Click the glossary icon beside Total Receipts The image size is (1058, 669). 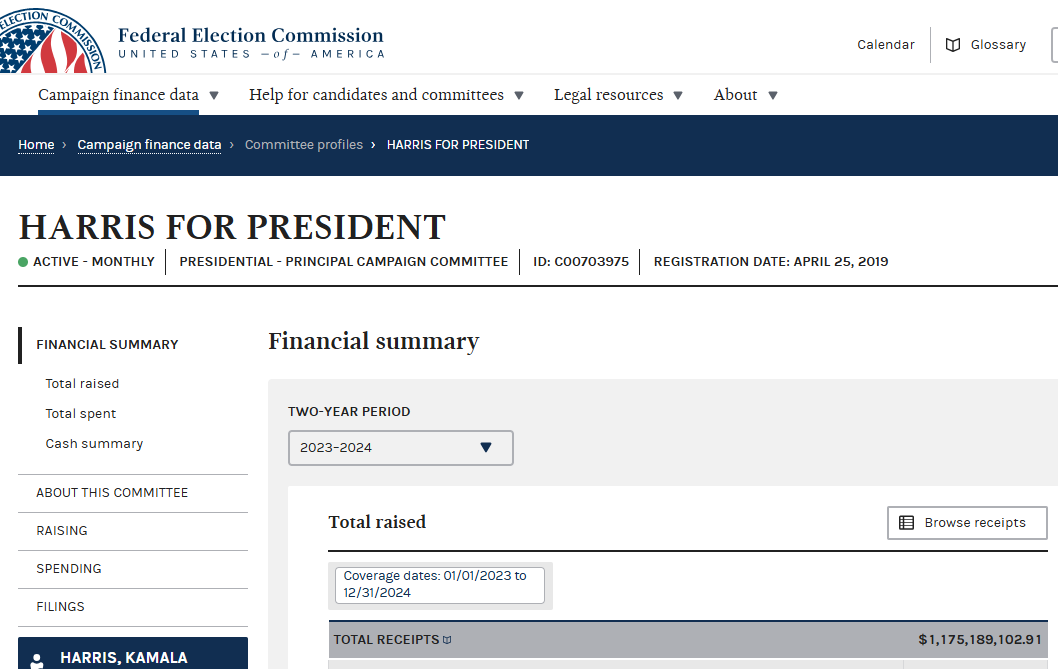(x=447, y=640)
